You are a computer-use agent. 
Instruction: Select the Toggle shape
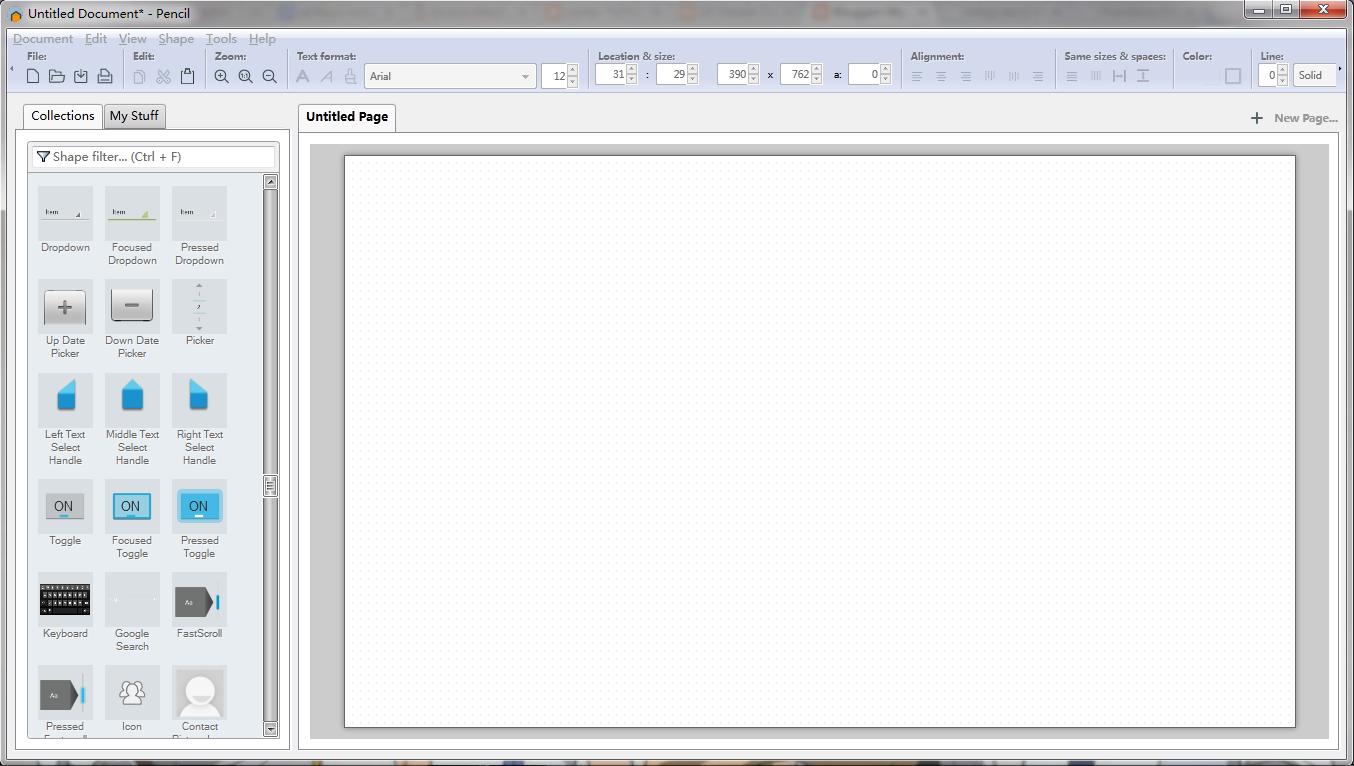[x=65, y=506]
